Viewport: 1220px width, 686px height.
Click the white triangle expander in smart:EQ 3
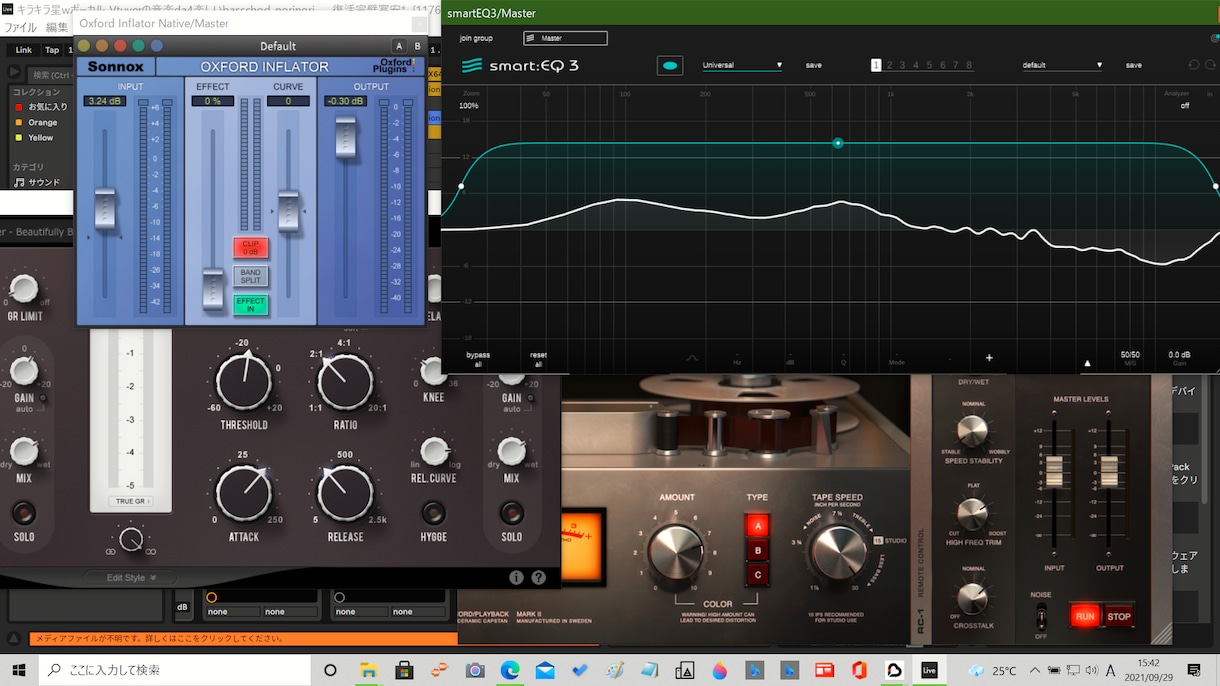(x=1087, y=363)
